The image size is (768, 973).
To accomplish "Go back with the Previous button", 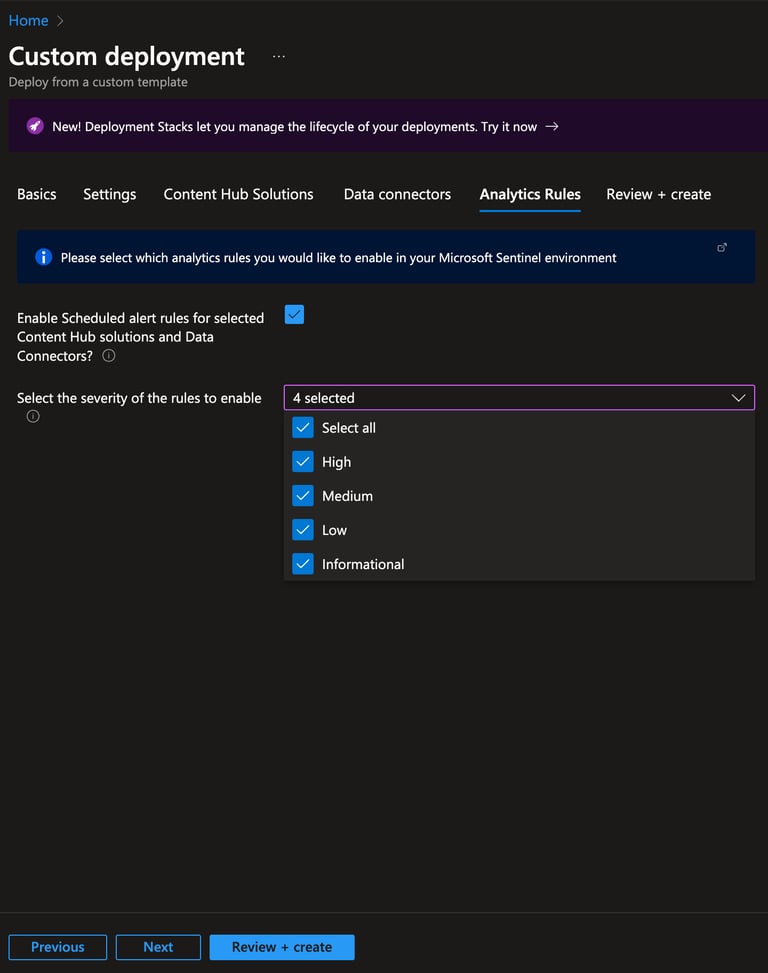I will [58, 947].
